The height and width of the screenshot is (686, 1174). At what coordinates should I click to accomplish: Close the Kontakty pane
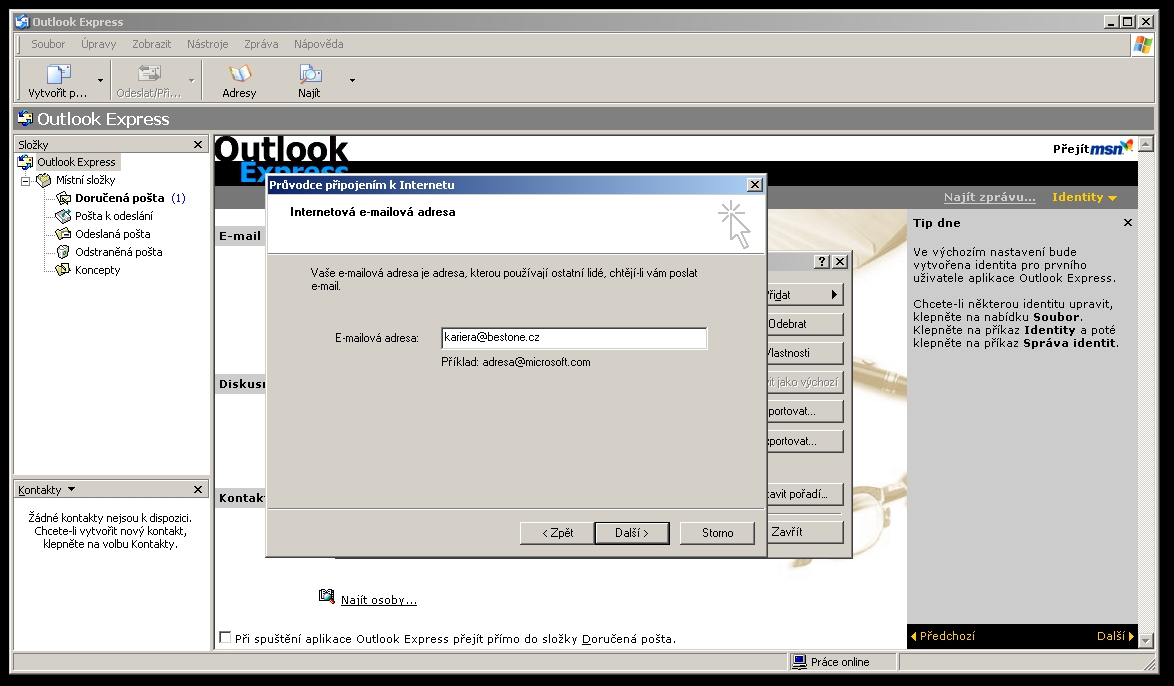[x=198, y=489]
